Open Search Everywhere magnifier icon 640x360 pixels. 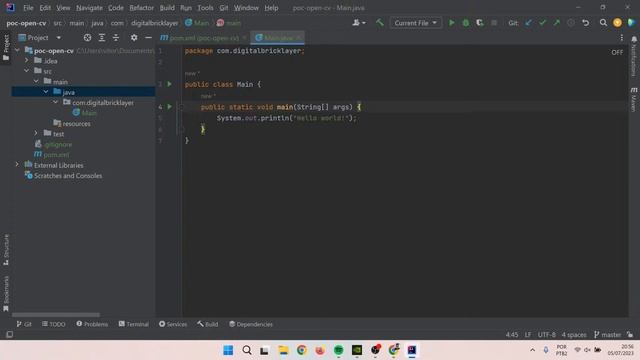[x=603, y=23]
